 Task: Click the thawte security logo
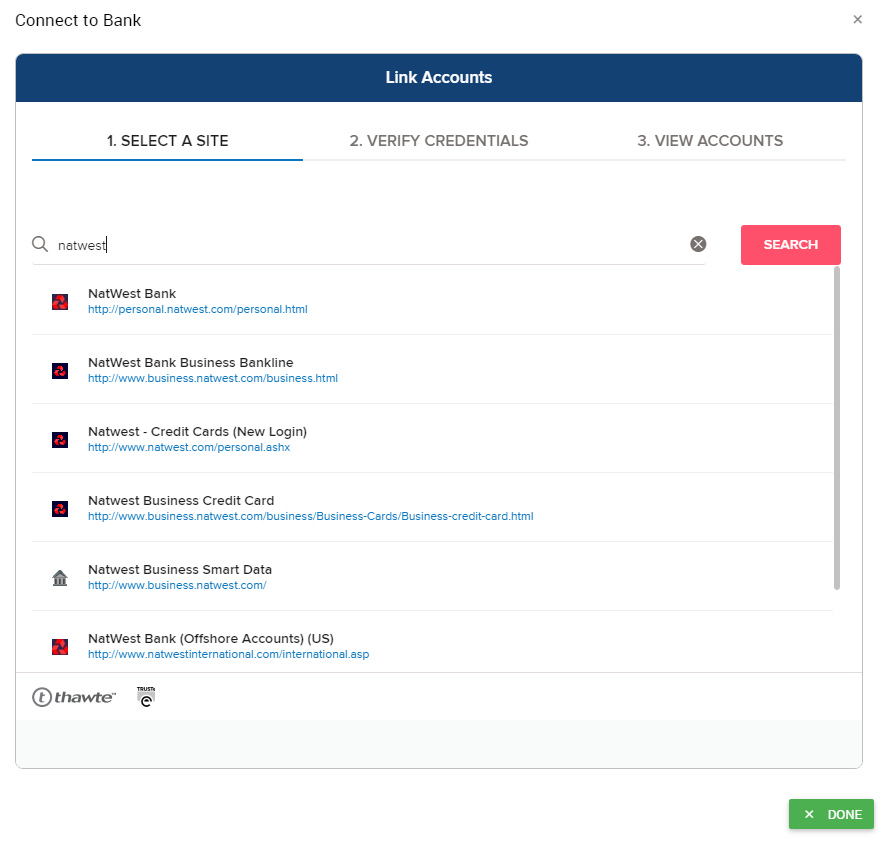[x=74, y=697]
